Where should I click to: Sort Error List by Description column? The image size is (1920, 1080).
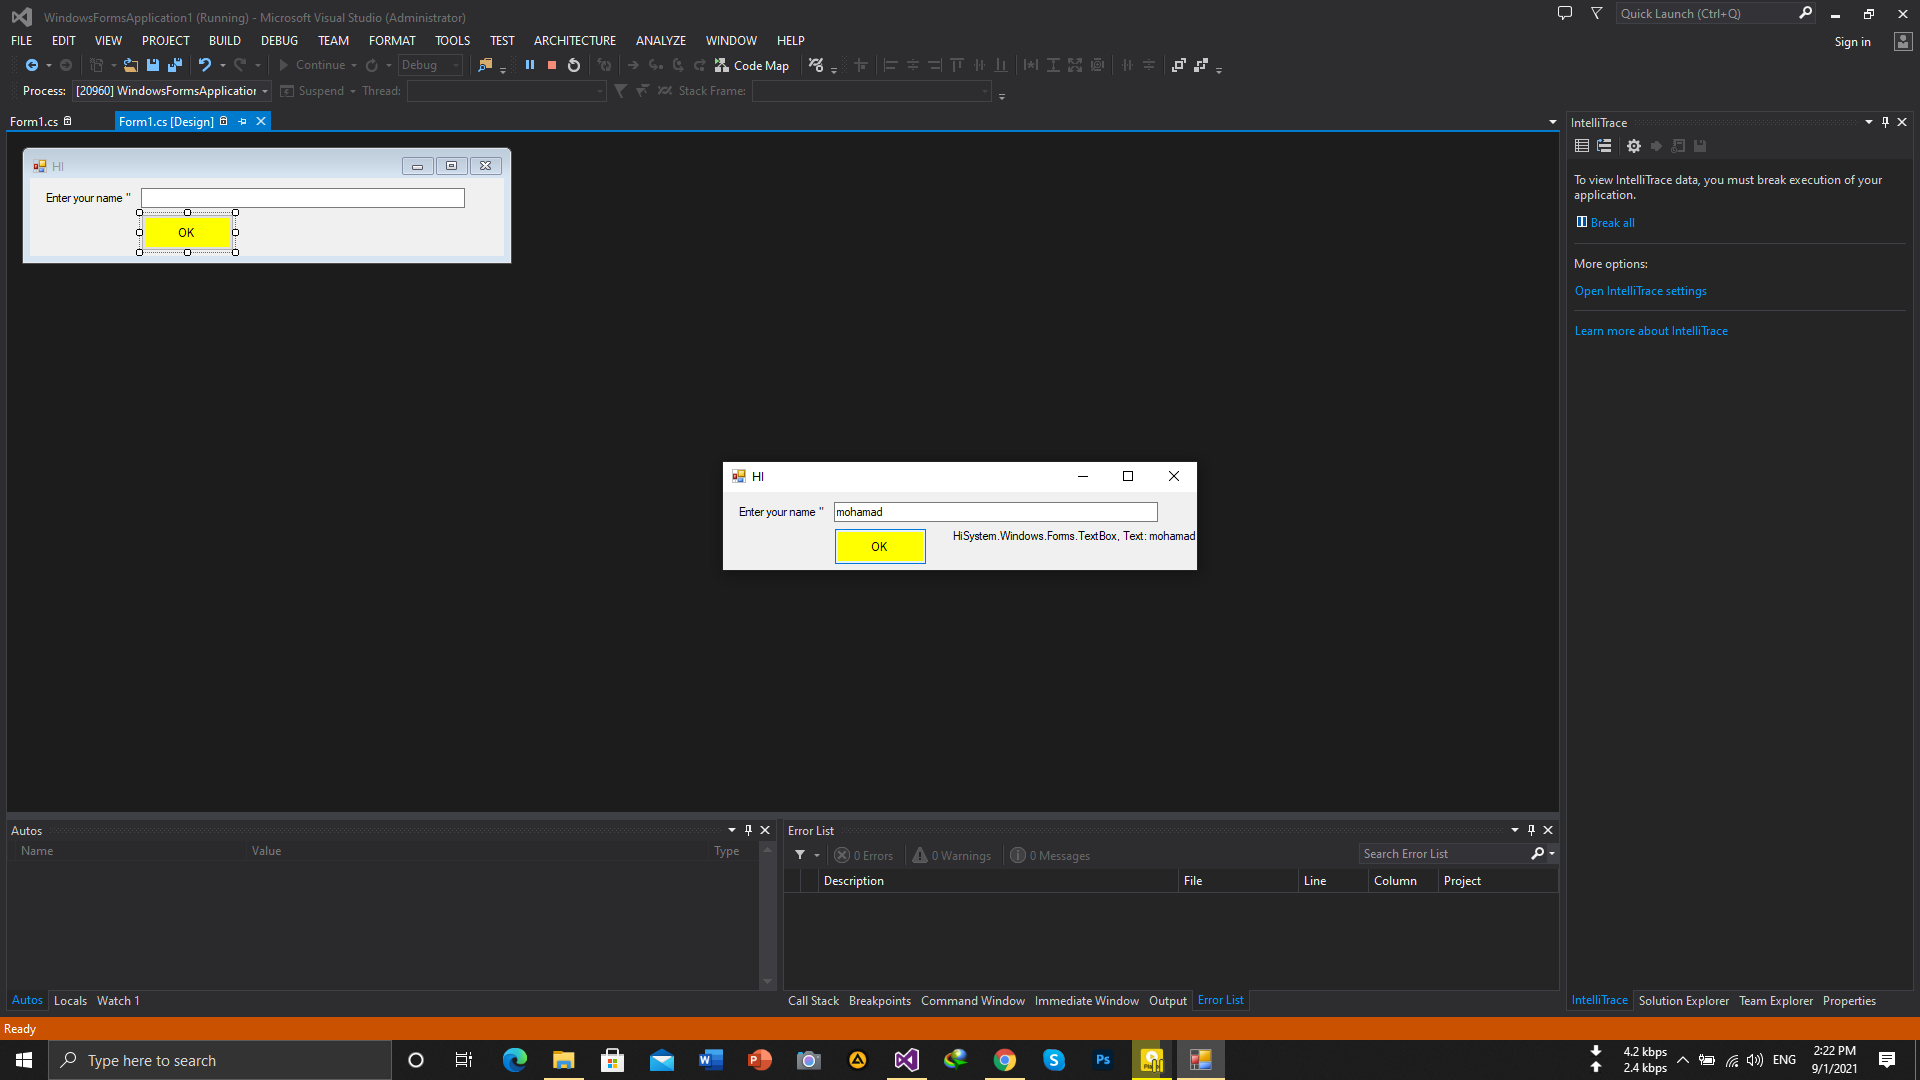click(x=998, y=881)
